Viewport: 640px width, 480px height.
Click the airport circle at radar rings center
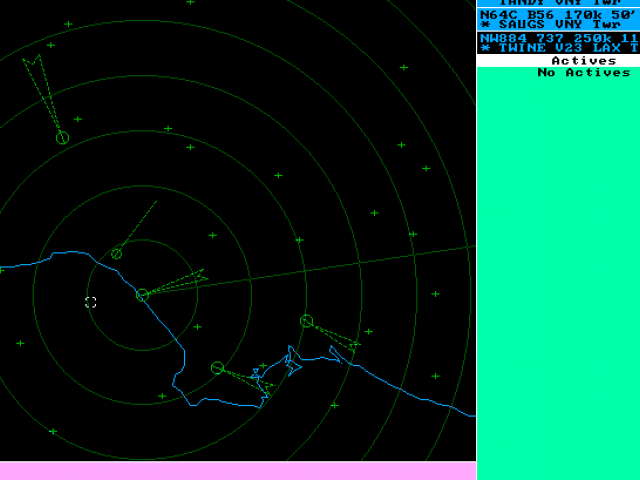(142, 294)
